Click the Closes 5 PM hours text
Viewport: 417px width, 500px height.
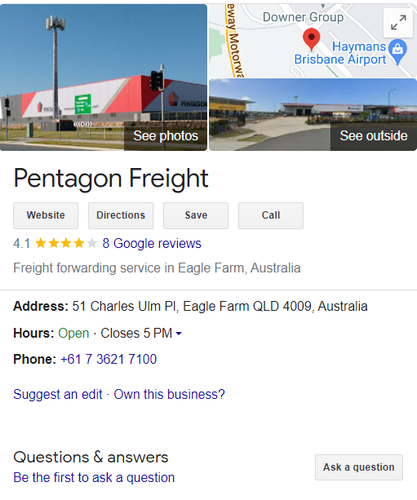(136, 333)
